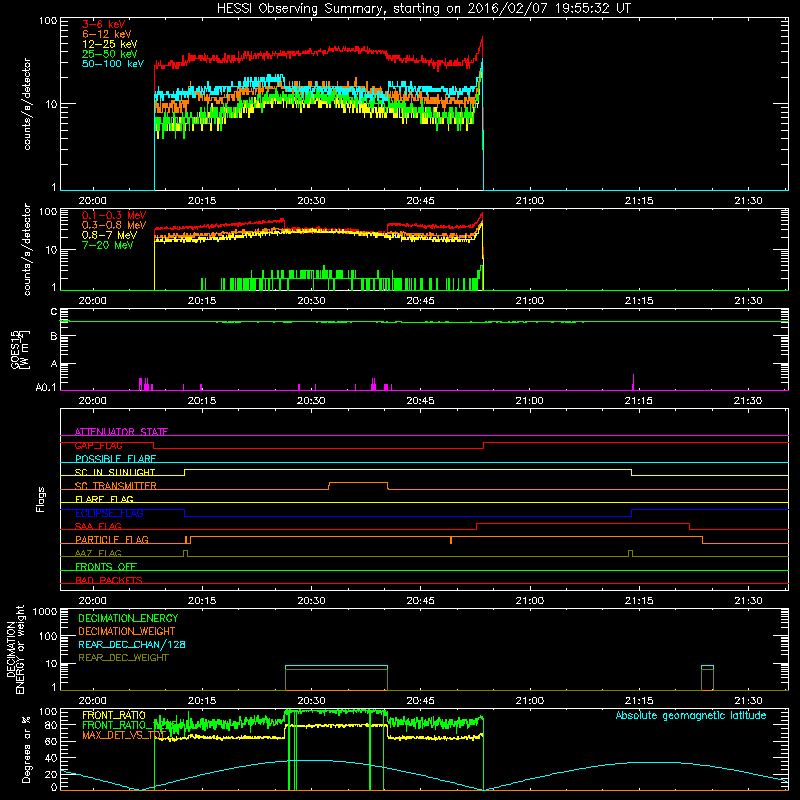This screenshot has width=800, height=800.
Task: Click the GOES15 W m-2 axis label
Action: tap(20, 349)
